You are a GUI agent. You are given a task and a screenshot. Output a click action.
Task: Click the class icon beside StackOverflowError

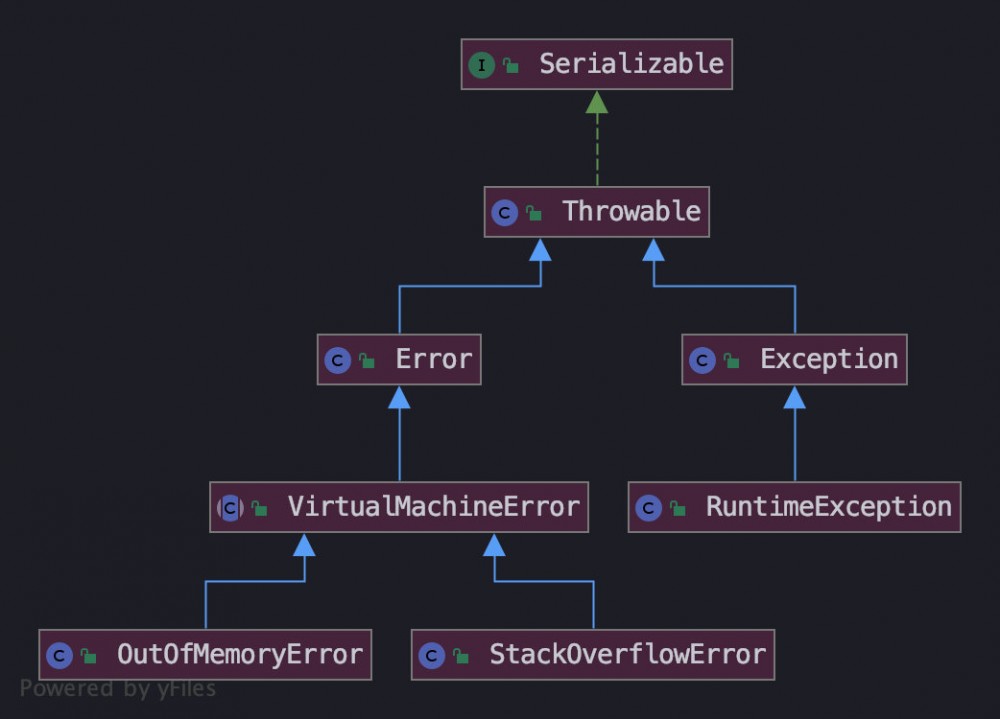click(x=432, y=657)
